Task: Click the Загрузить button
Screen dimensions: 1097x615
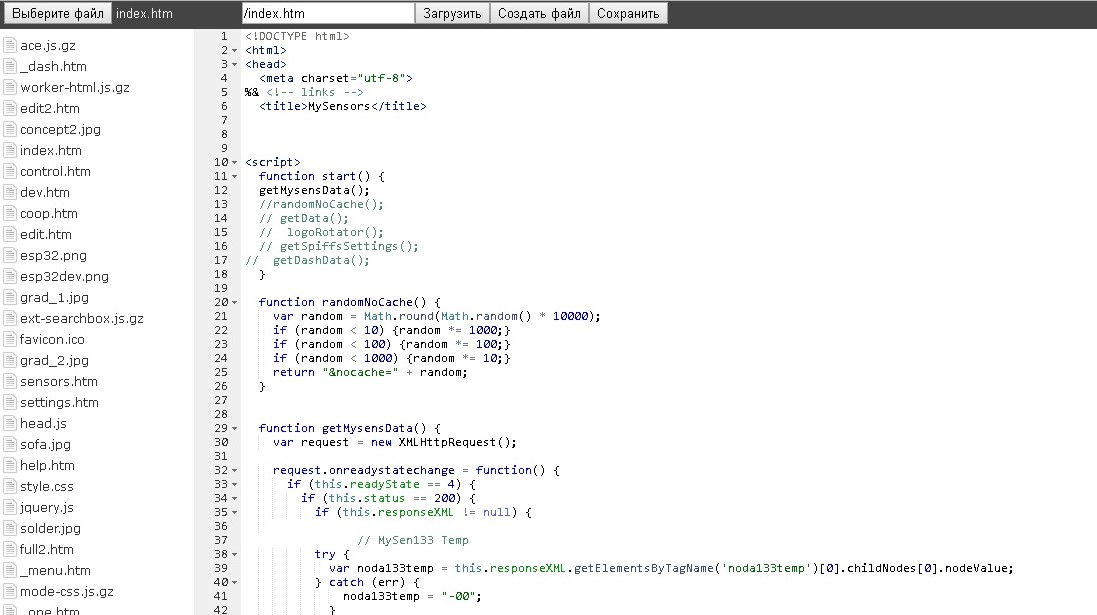Action: click(x=452, y=14)
